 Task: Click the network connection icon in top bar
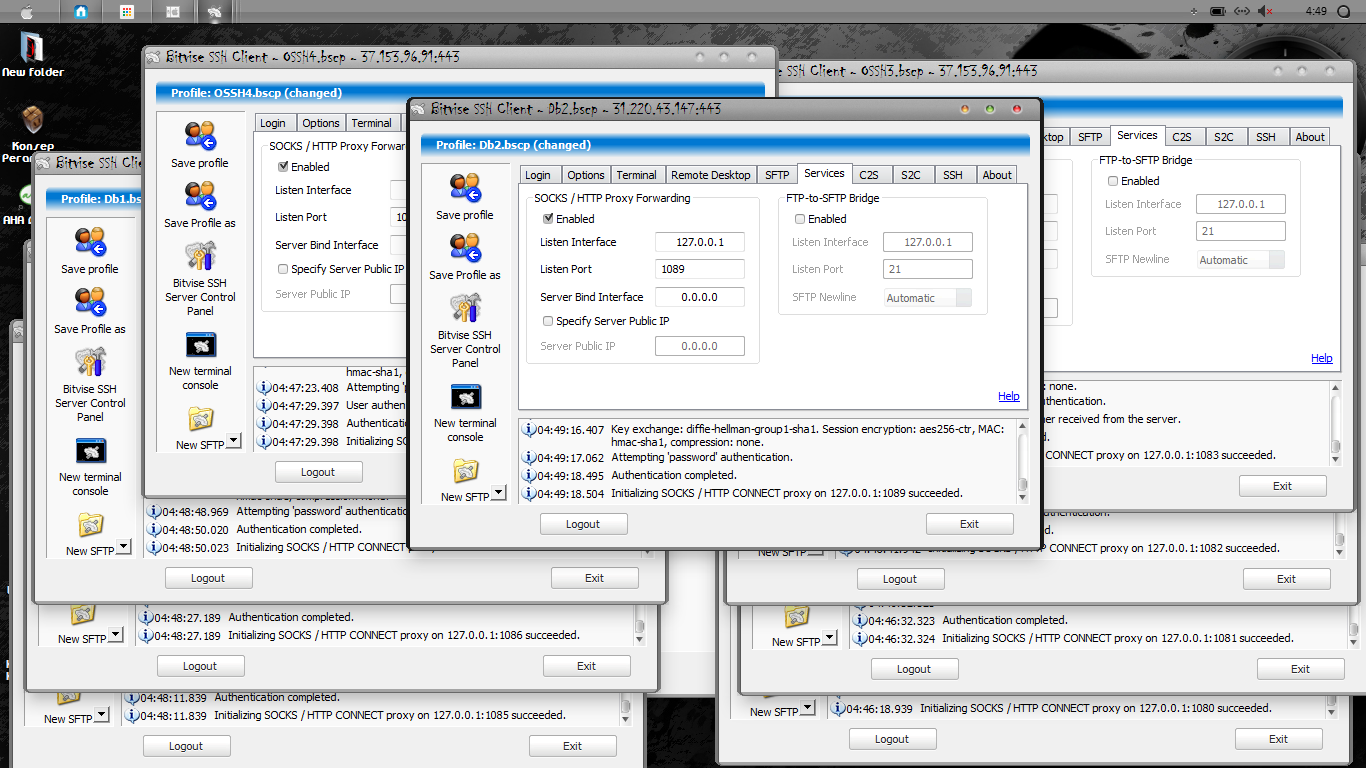[1242, 11]
